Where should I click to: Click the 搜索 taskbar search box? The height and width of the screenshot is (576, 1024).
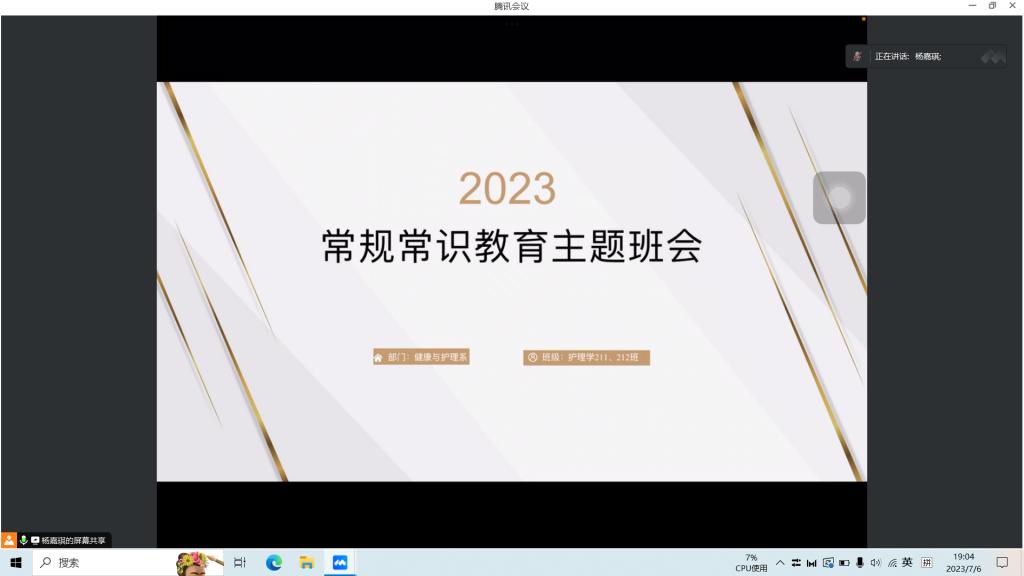[x=100, y=563]
